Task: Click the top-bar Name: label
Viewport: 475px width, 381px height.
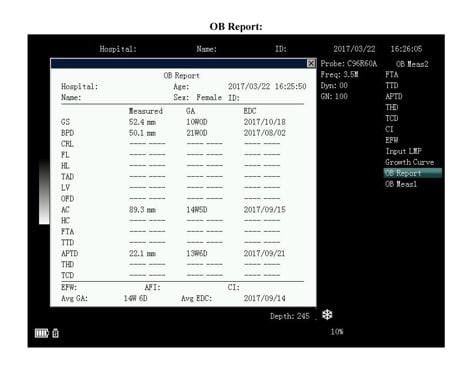Action: point(207,49)
